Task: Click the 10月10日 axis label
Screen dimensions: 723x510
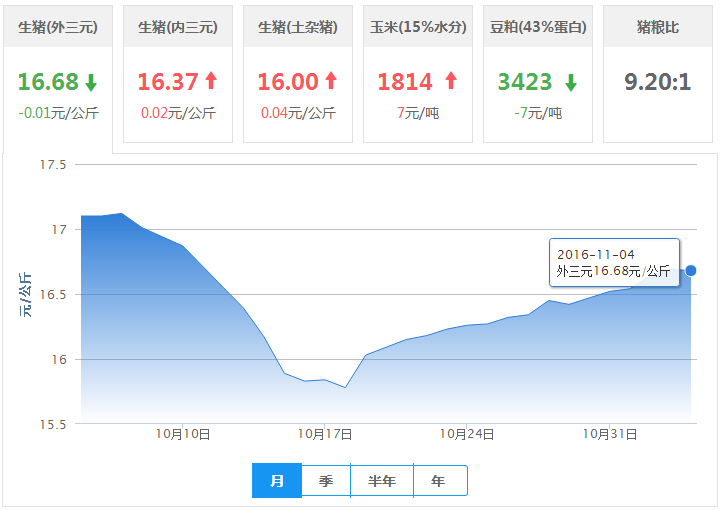Action: 183,434
